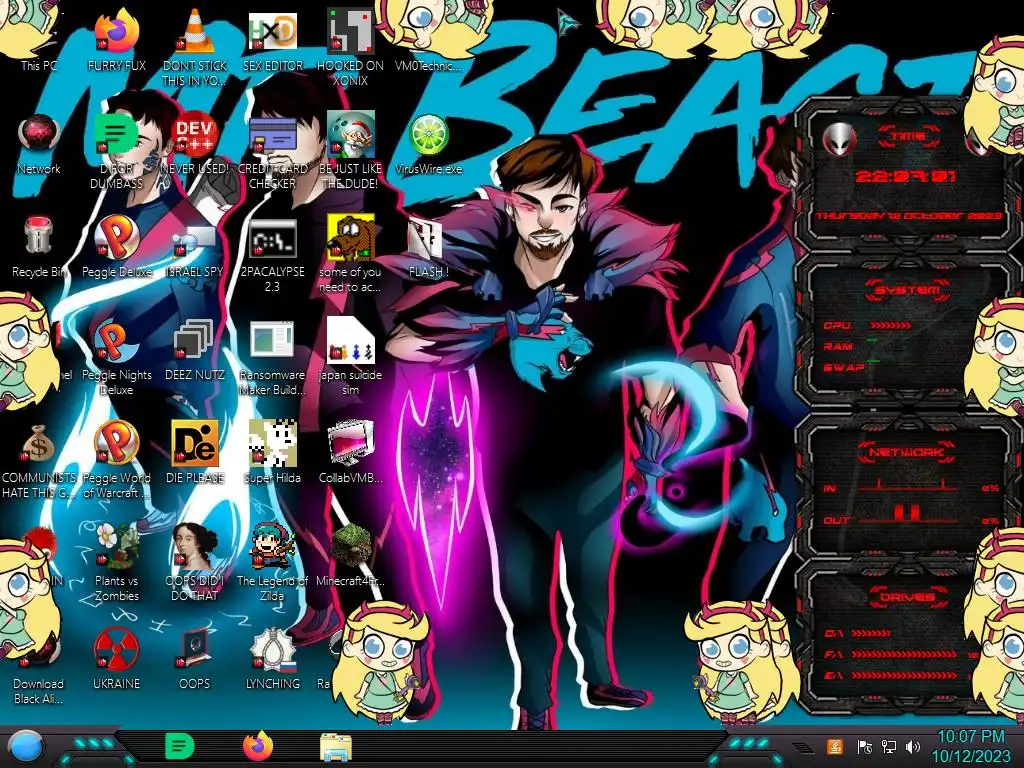Open HOOKED ON XONIX game icon

click(x=350, y=30)
